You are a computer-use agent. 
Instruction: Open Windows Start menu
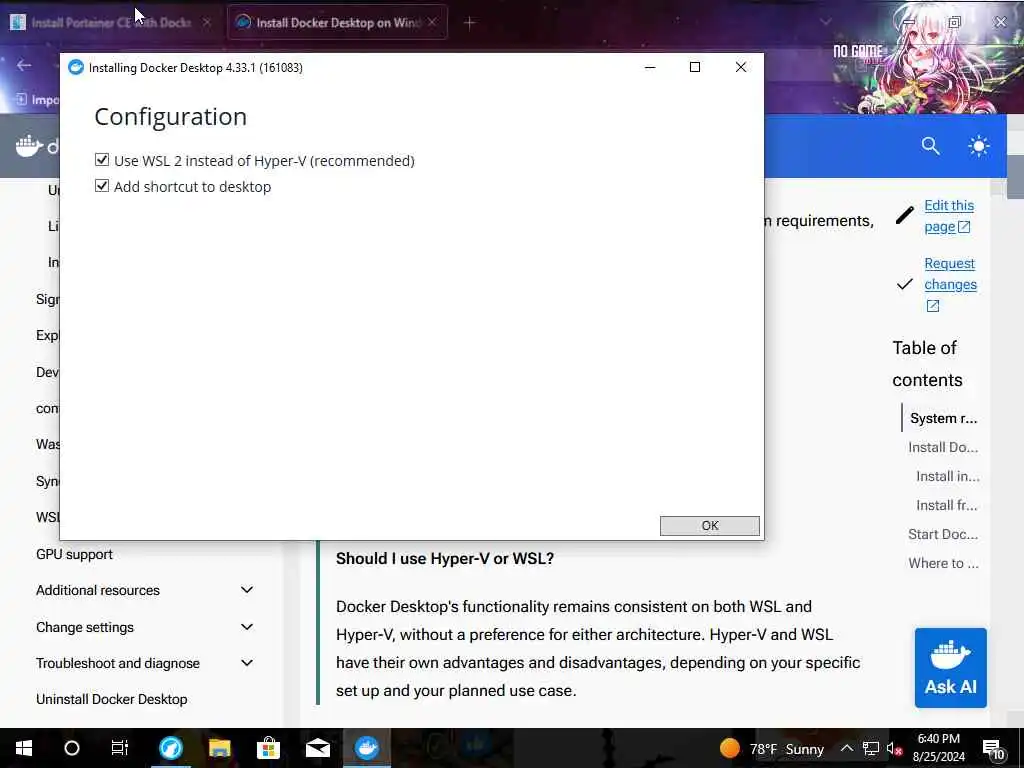(x=24, y=748)
